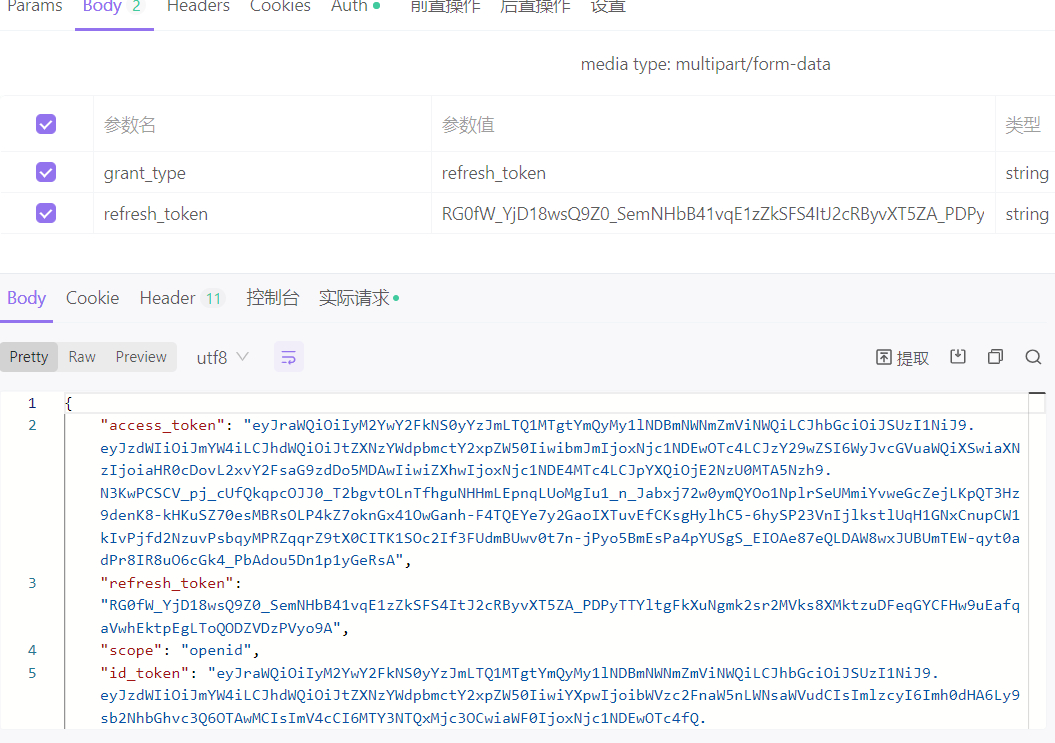
Task: Click the "refresh_token" key in JSON response
Action: click(x=167, y=583)
